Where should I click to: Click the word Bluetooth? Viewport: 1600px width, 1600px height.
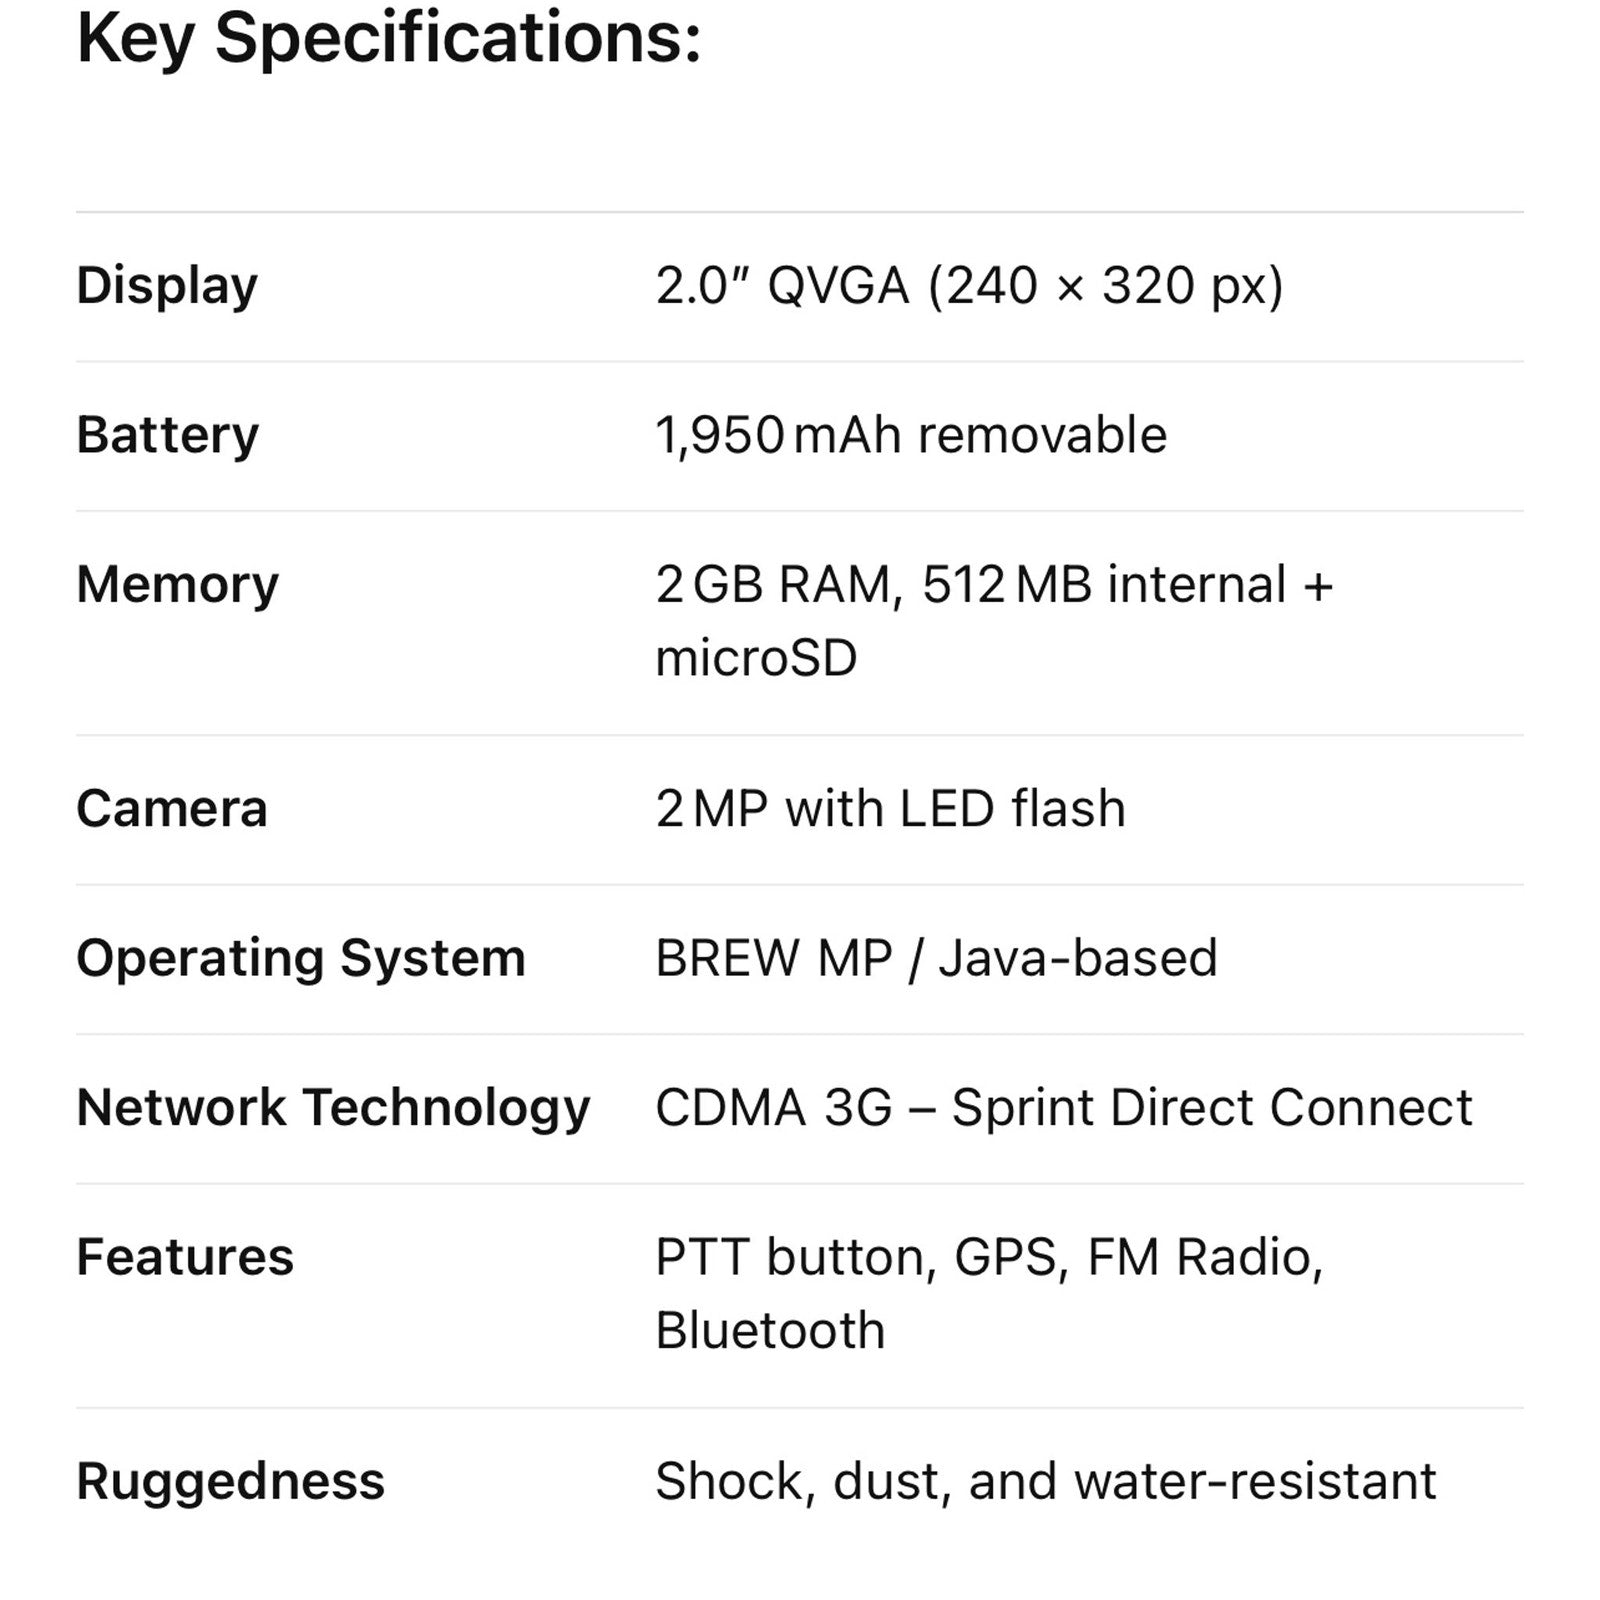(770, 1332)
